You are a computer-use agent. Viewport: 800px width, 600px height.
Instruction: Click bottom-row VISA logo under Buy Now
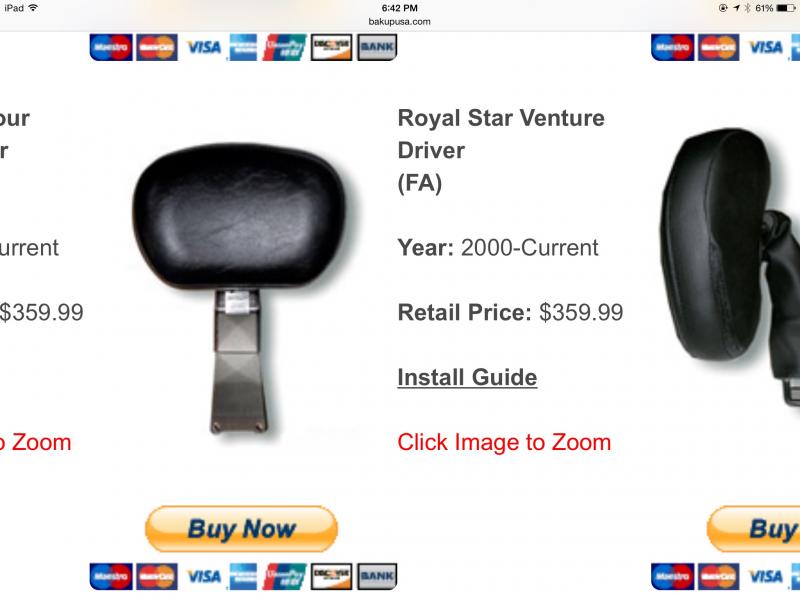pos(204,577)
